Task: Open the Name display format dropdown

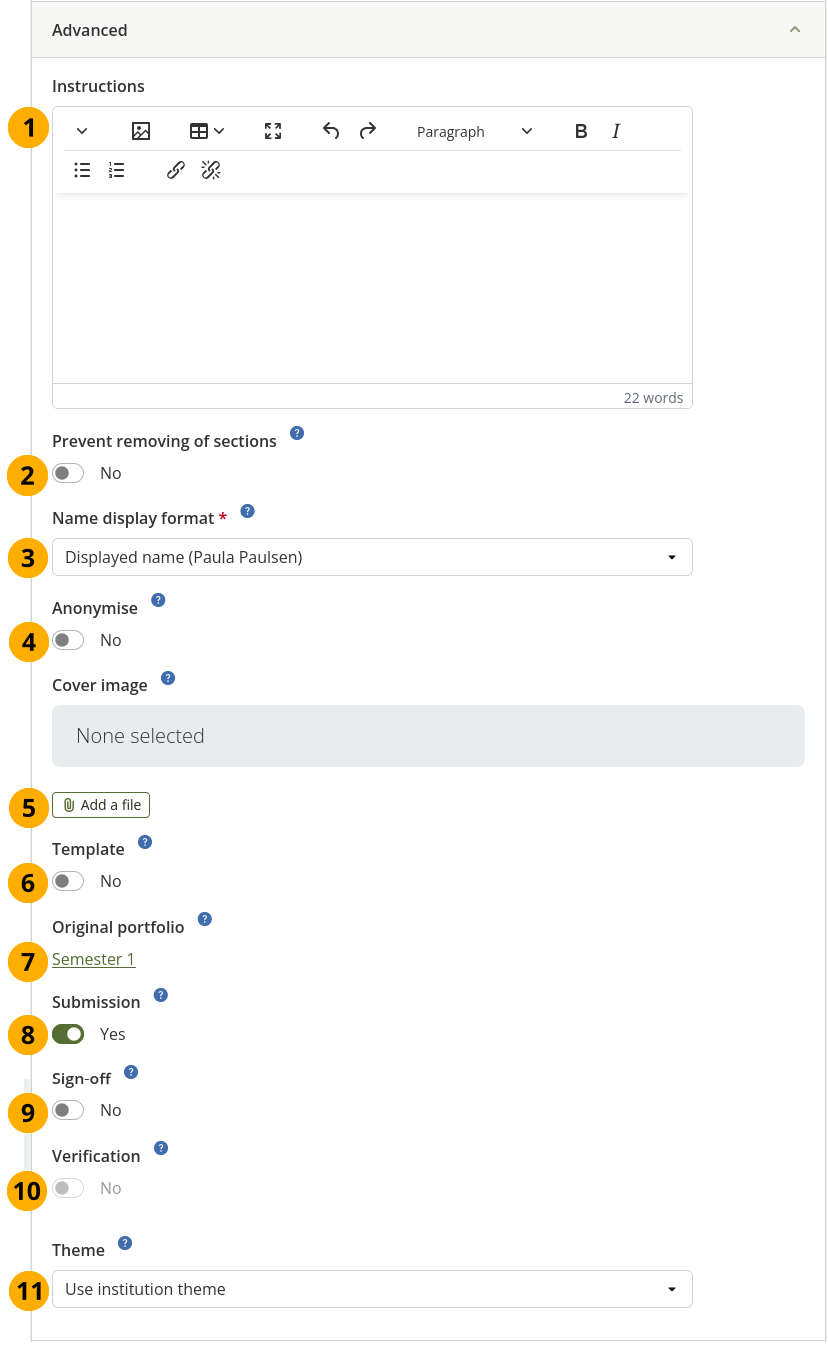Action: [x=372, y=557]
